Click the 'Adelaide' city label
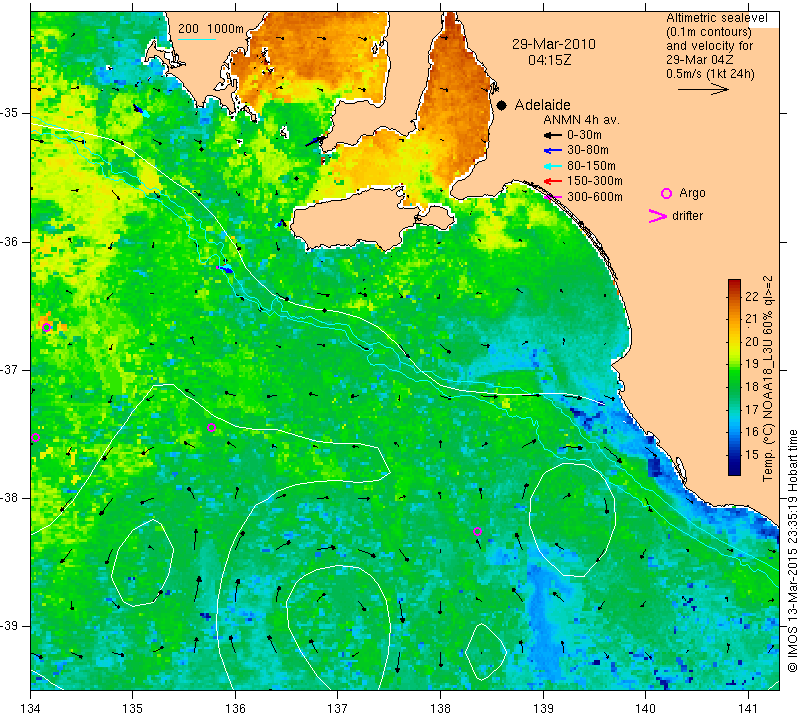The image size is (800, 720). [x=542, y=105]
